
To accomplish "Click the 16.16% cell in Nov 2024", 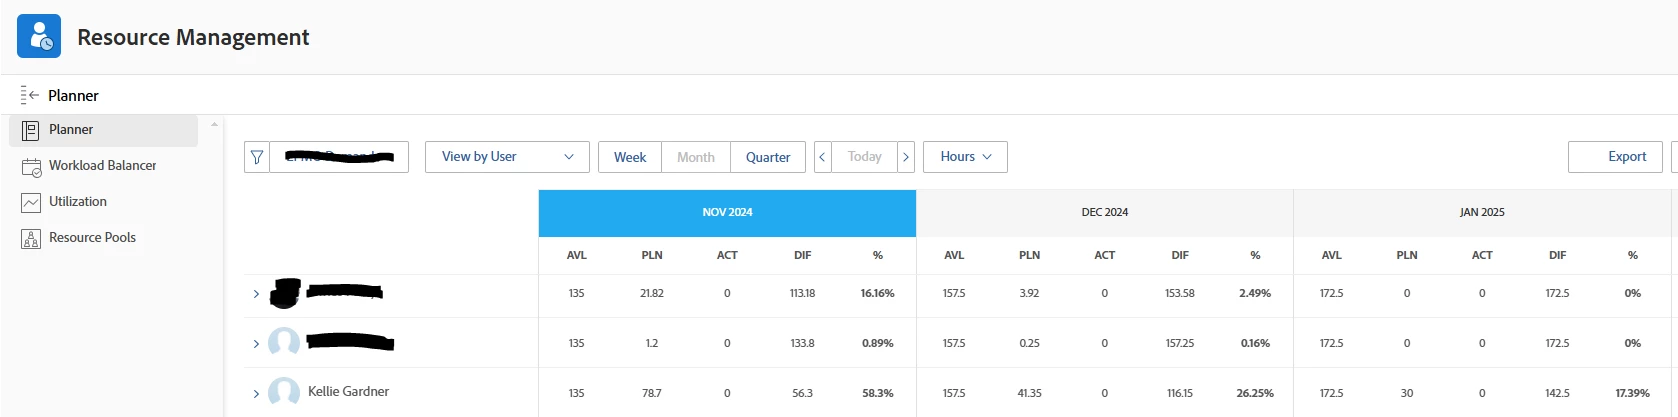I will 877,294.
